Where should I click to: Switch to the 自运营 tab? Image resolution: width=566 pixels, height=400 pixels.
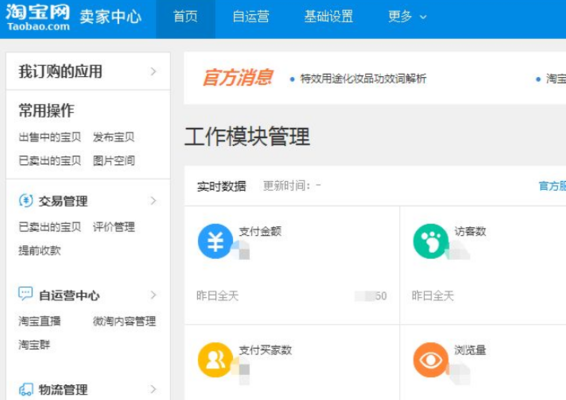(x=251, y=17)
